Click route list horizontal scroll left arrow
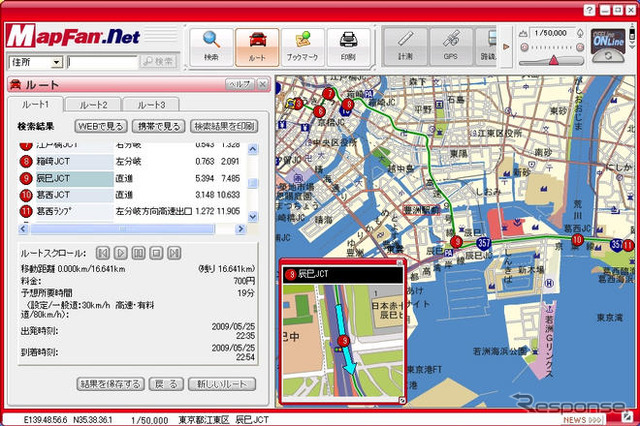The image size is (640, 426). point(23,229)
